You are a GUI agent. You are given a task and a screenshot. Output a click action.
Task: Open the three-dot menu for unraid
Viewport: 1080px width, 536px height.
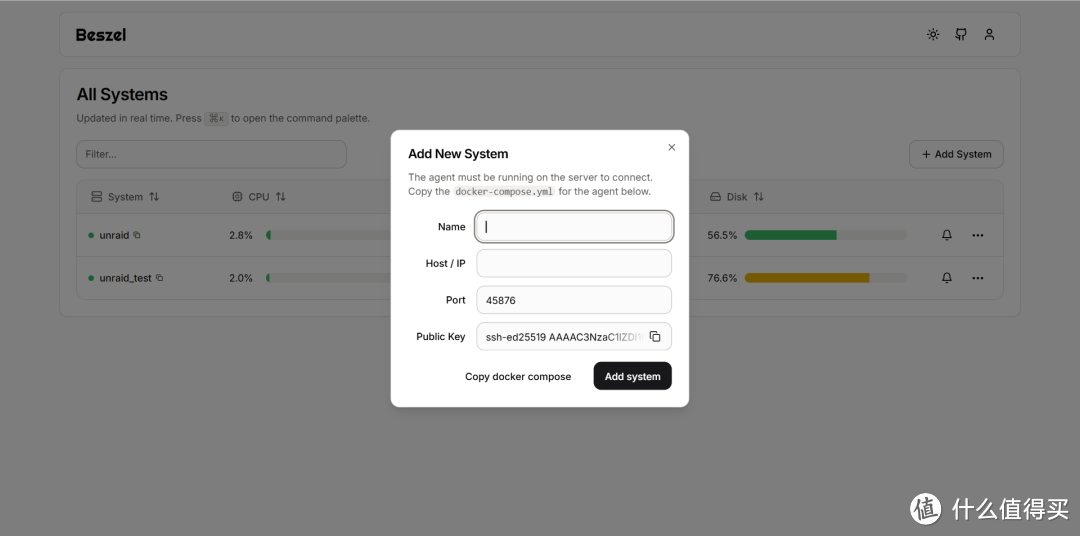tap(978, 236)
